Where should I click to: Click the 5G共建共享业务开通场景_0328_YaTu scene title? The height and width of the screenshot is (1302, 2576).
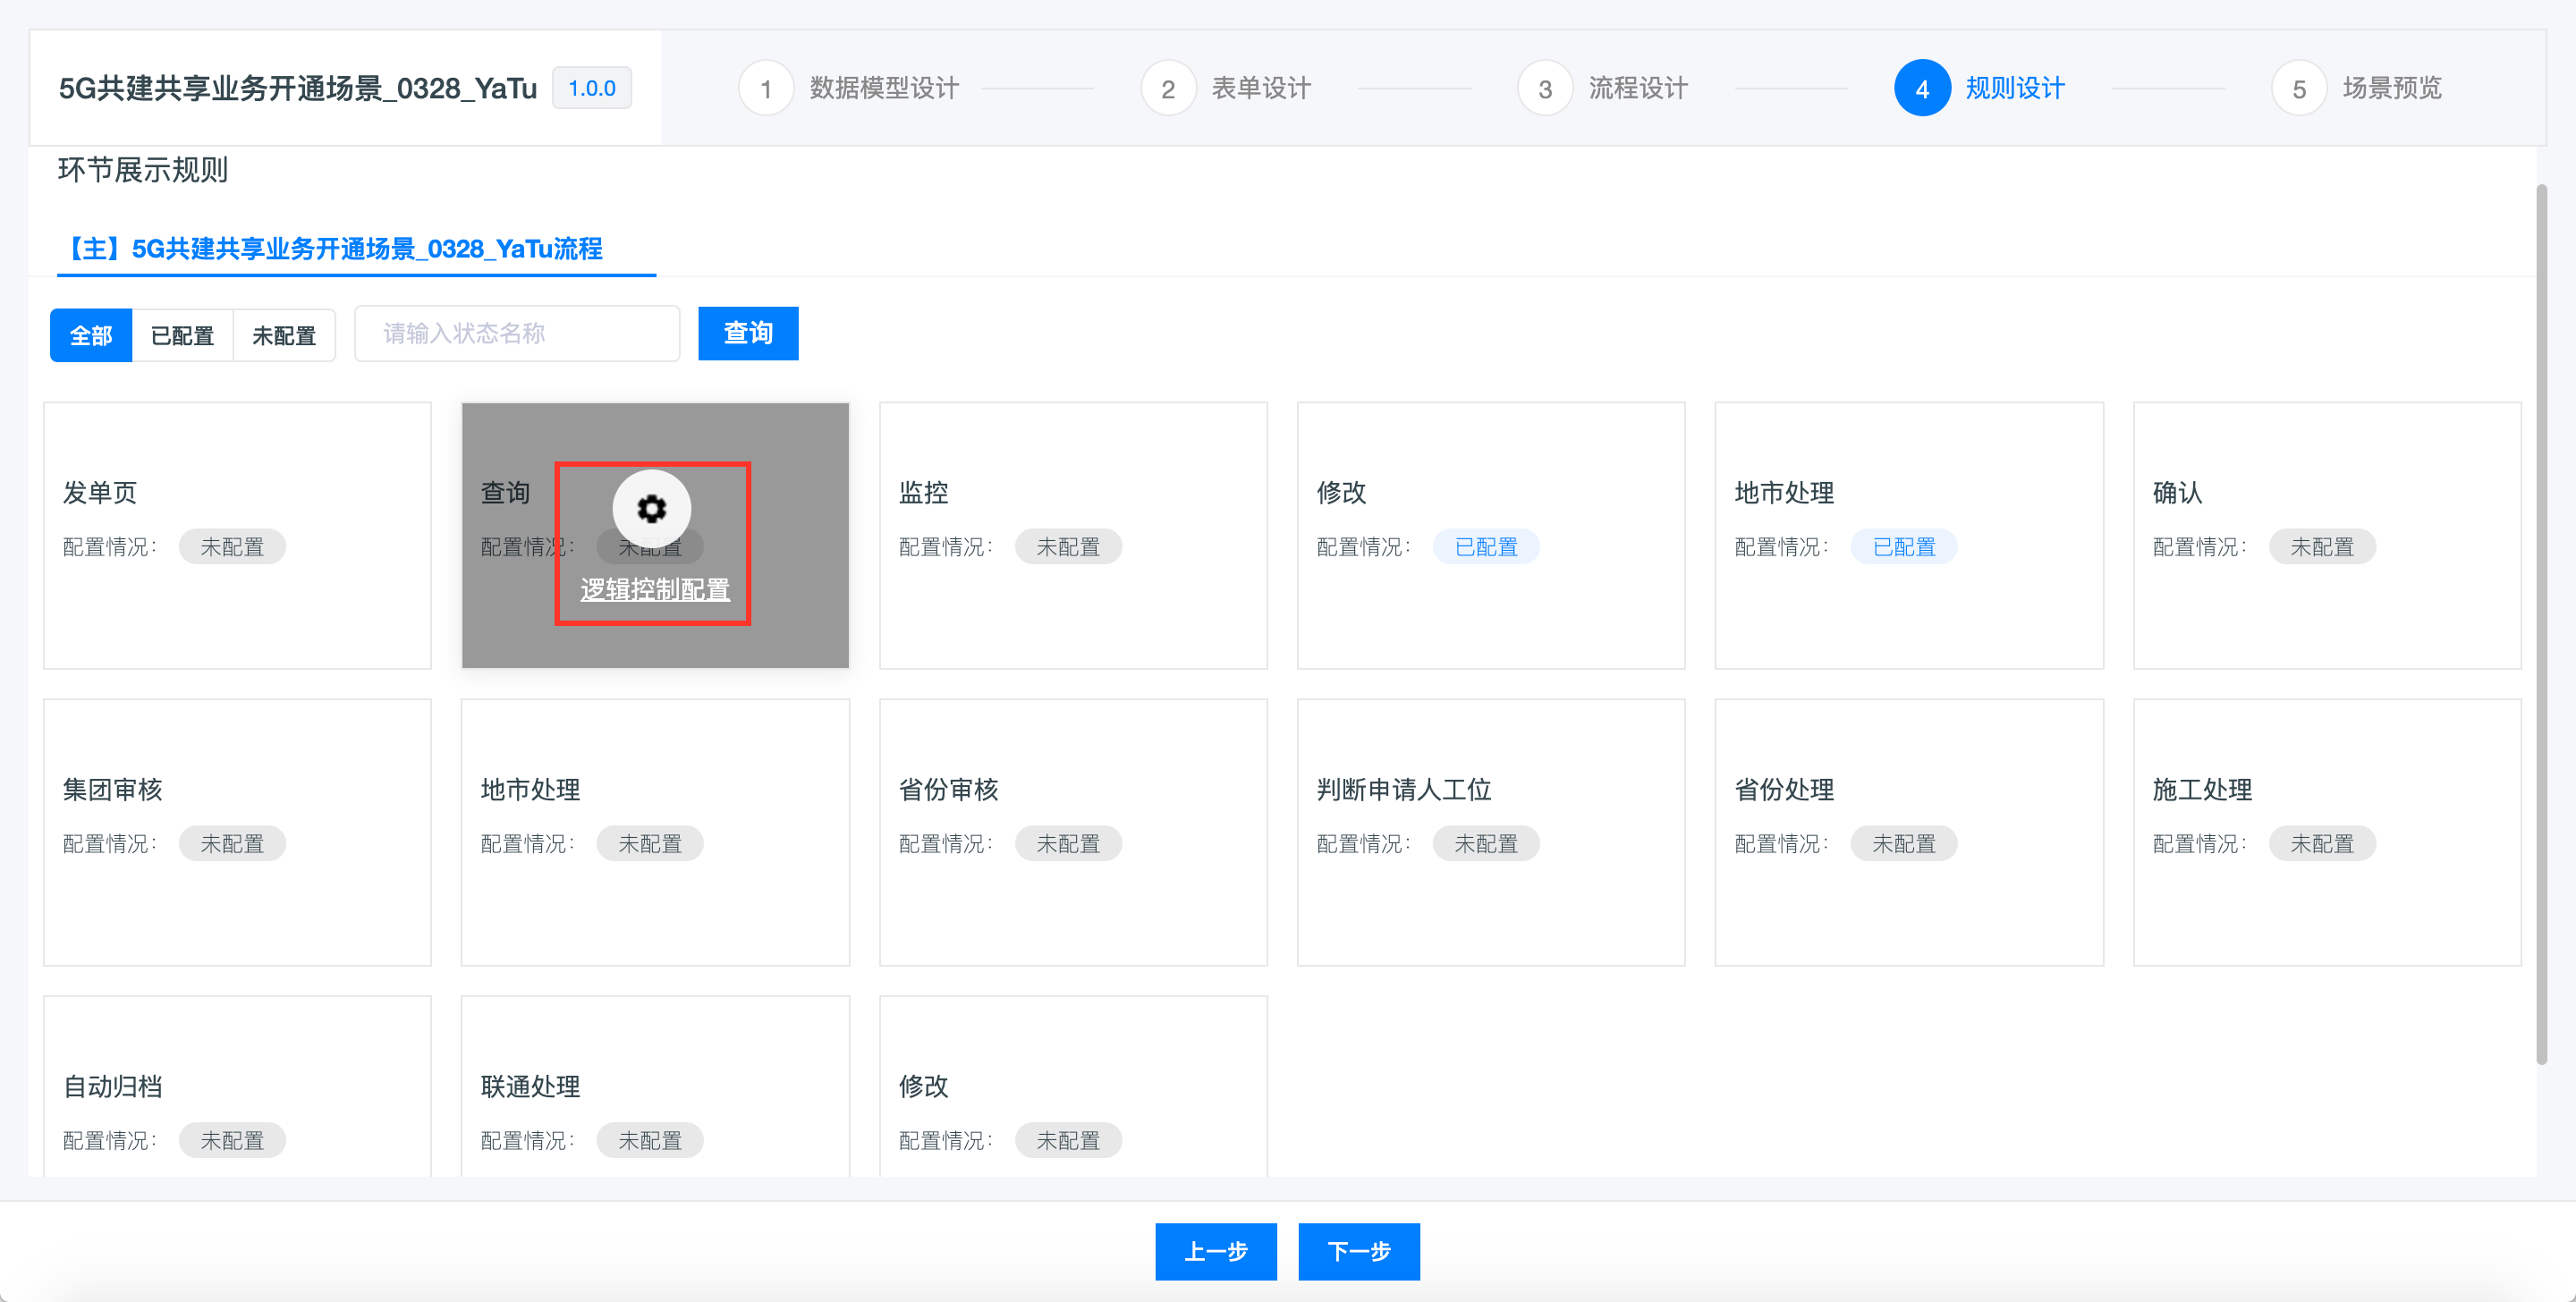pos(298,88)
